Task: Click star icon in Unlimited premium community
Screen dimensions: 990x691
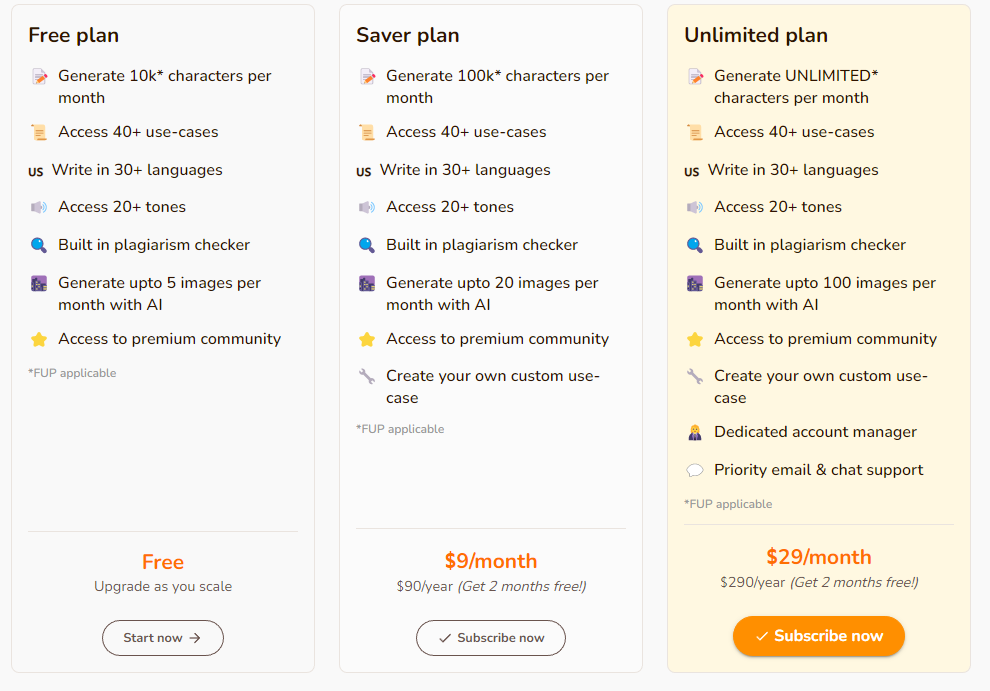Action: pyautogui.click(x=695, y=339)
